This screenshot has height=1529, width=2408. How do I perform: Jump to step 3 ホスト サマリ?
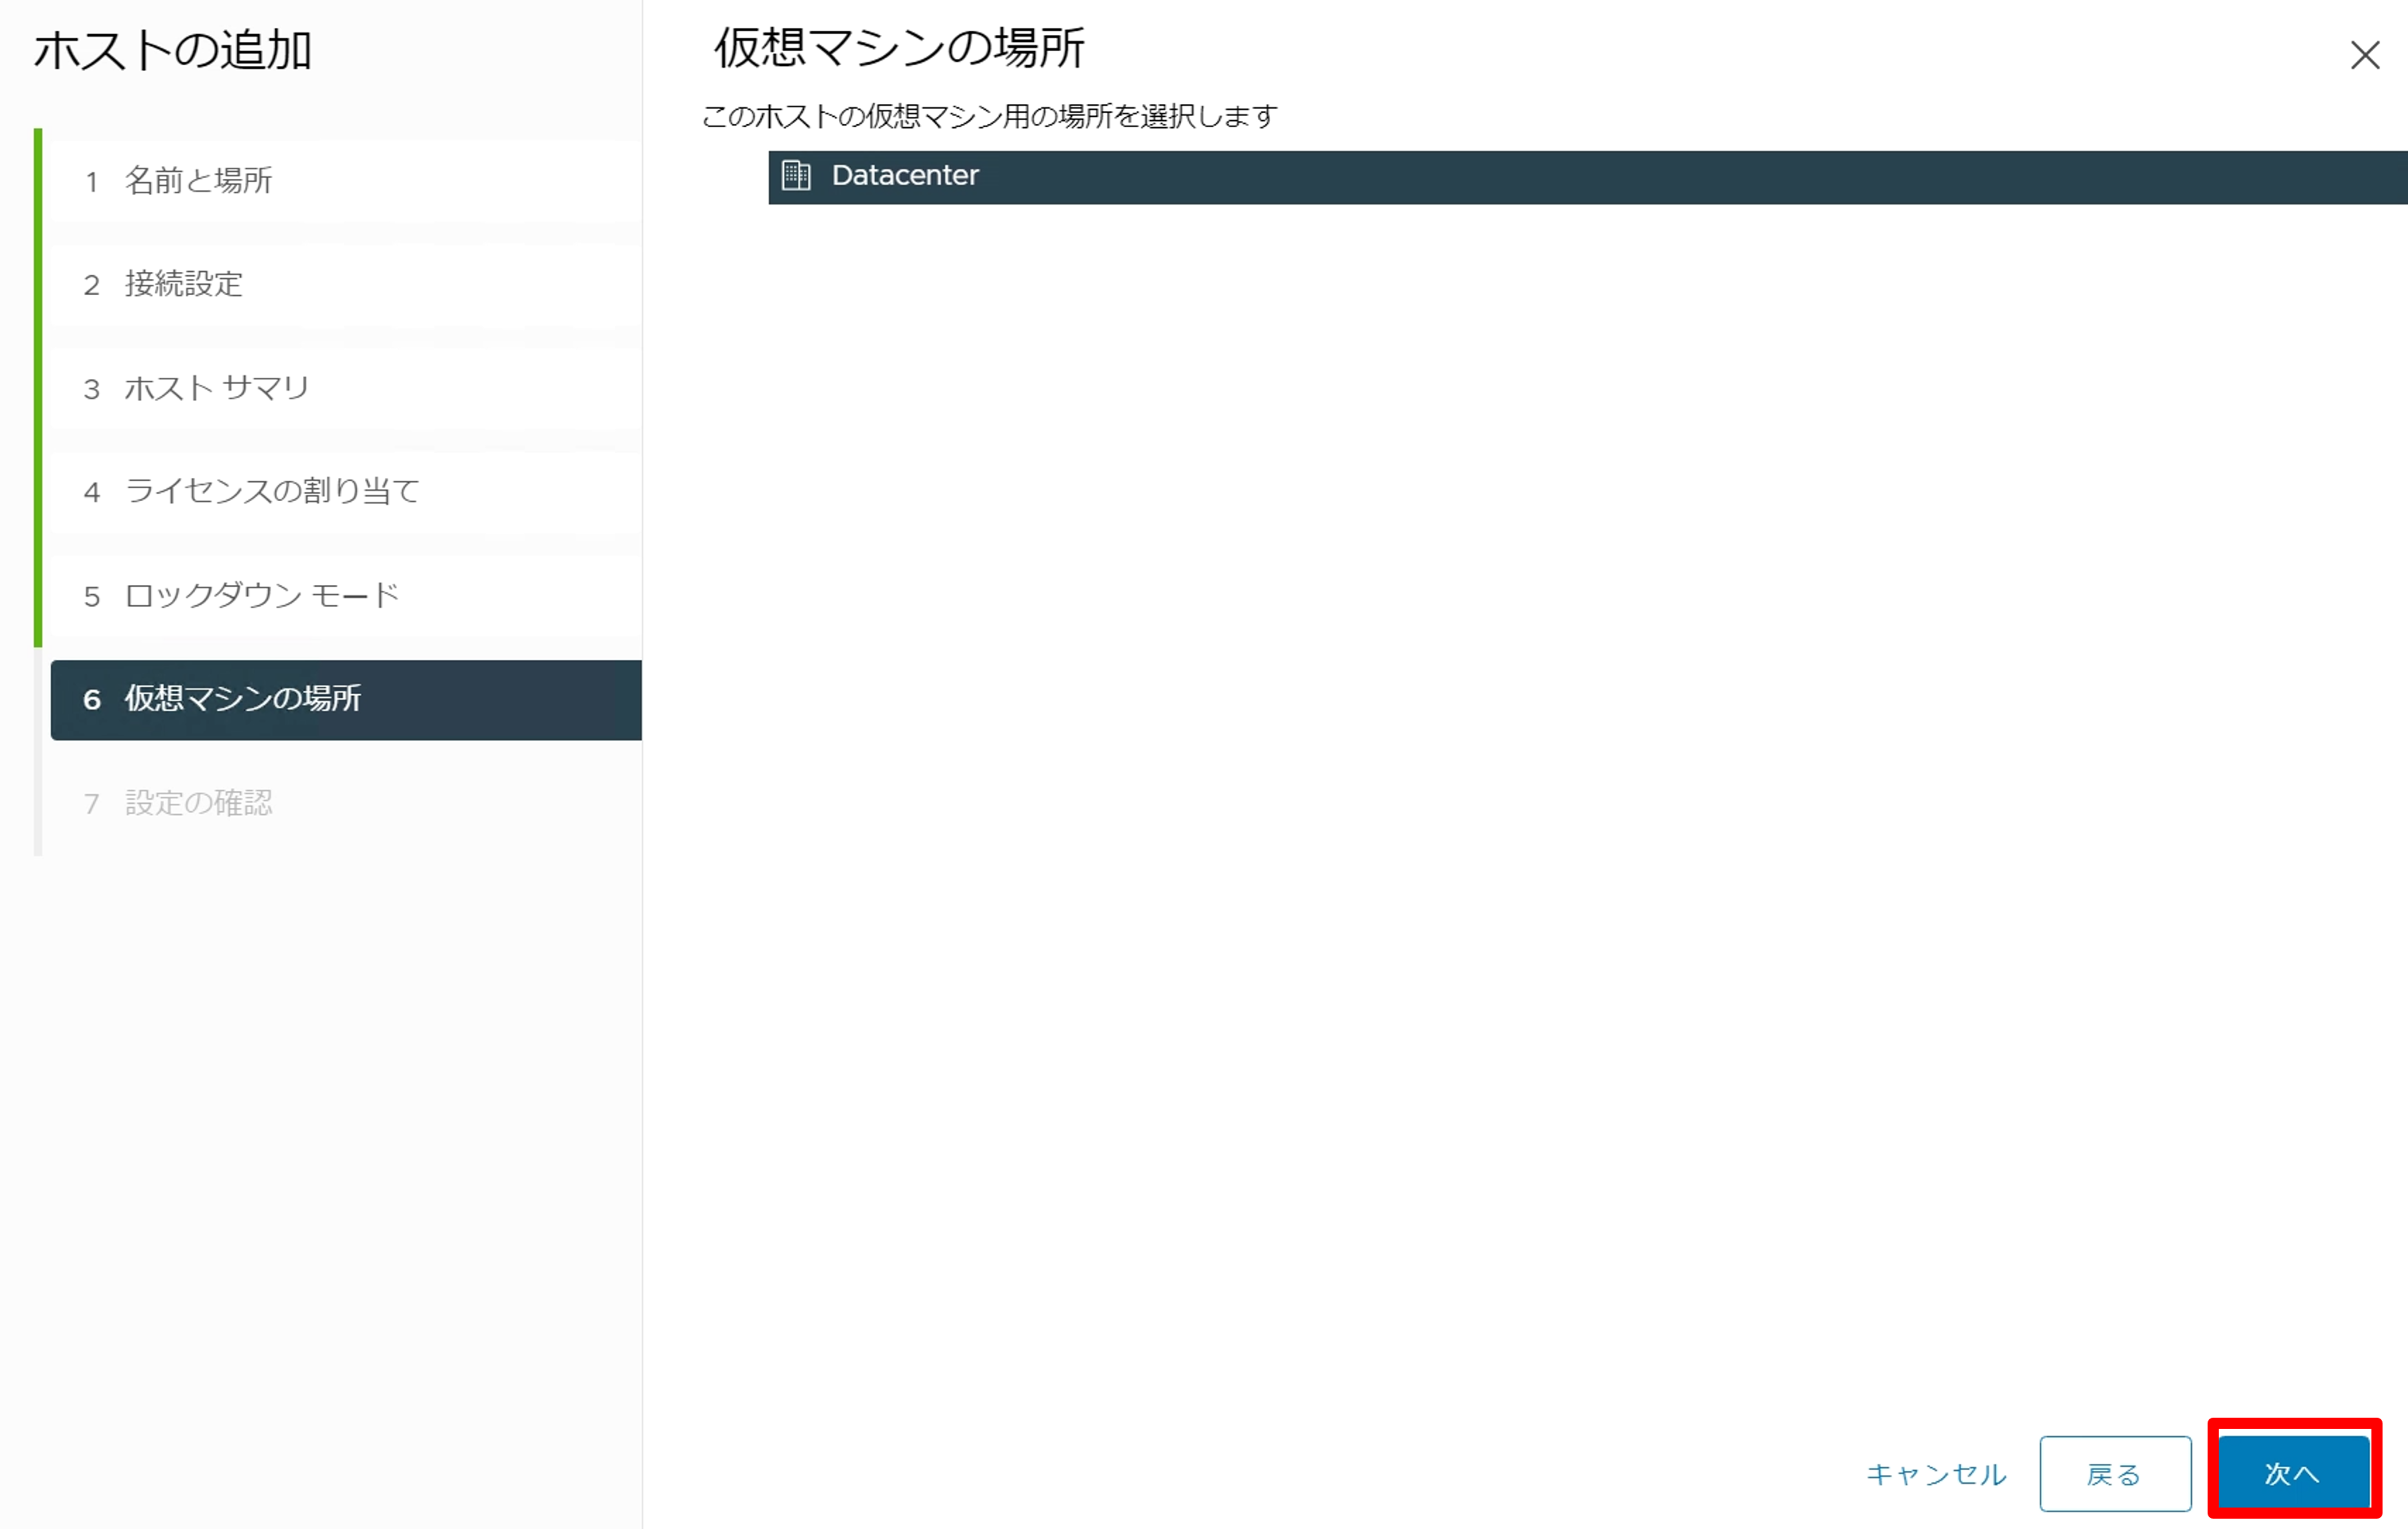pos(216,388)
